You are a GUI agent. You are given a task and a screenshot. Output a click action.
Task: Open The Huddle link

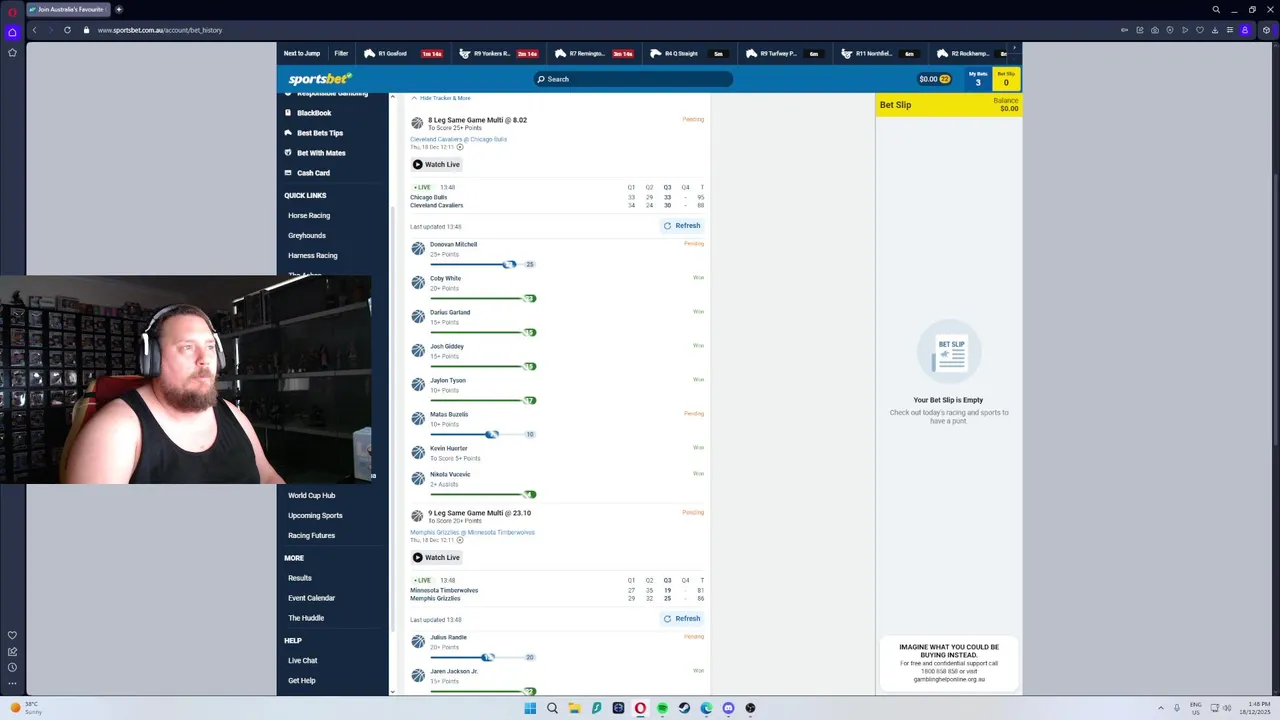pyautogui.click(x=306, y=618)
